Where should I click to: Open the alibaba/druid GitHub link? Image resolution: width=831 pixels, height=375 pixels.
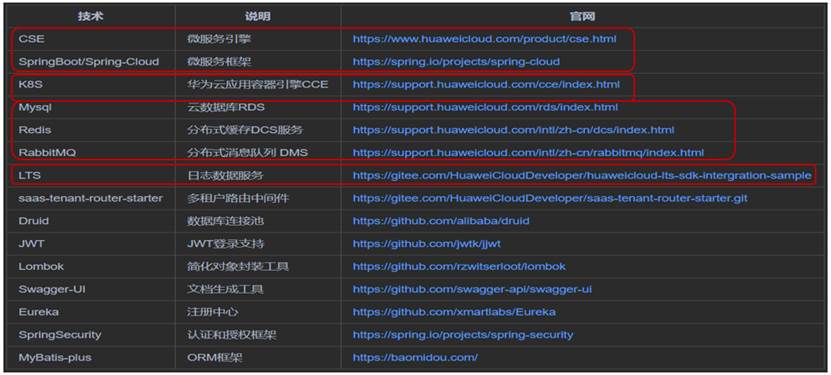click(x=441, y=221)
